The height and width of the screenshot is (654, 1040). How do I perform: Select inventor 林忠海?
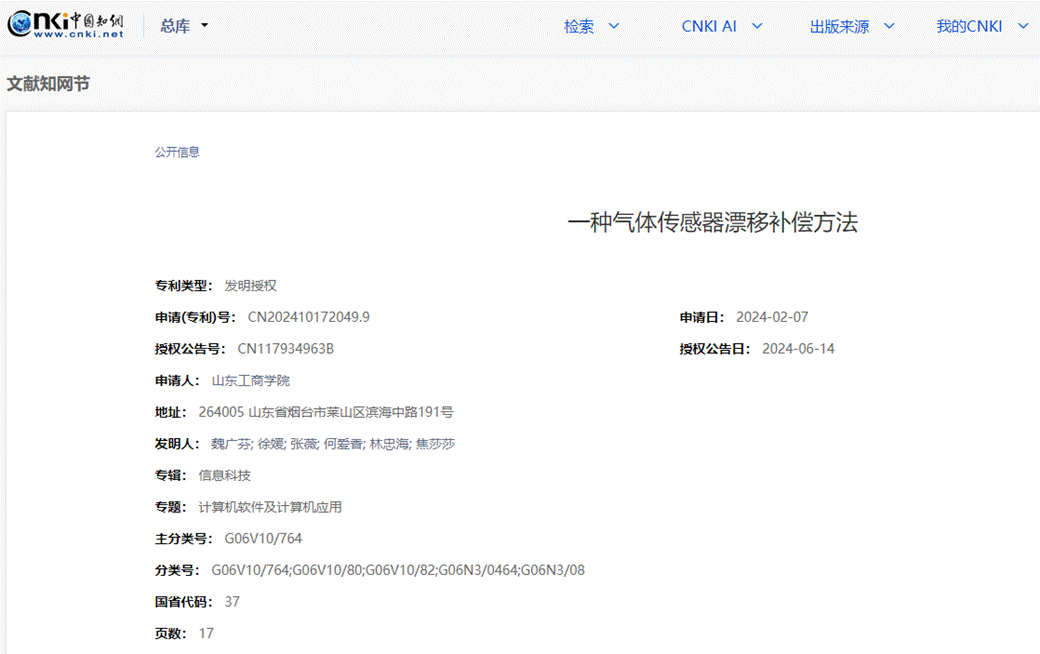click(x=389, y=443)
